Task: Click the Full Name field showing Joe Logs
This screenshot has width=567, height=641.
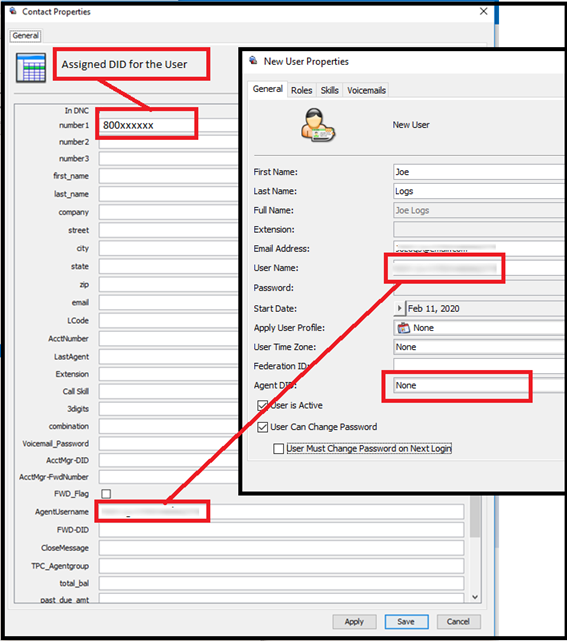Action: (479, 211)
